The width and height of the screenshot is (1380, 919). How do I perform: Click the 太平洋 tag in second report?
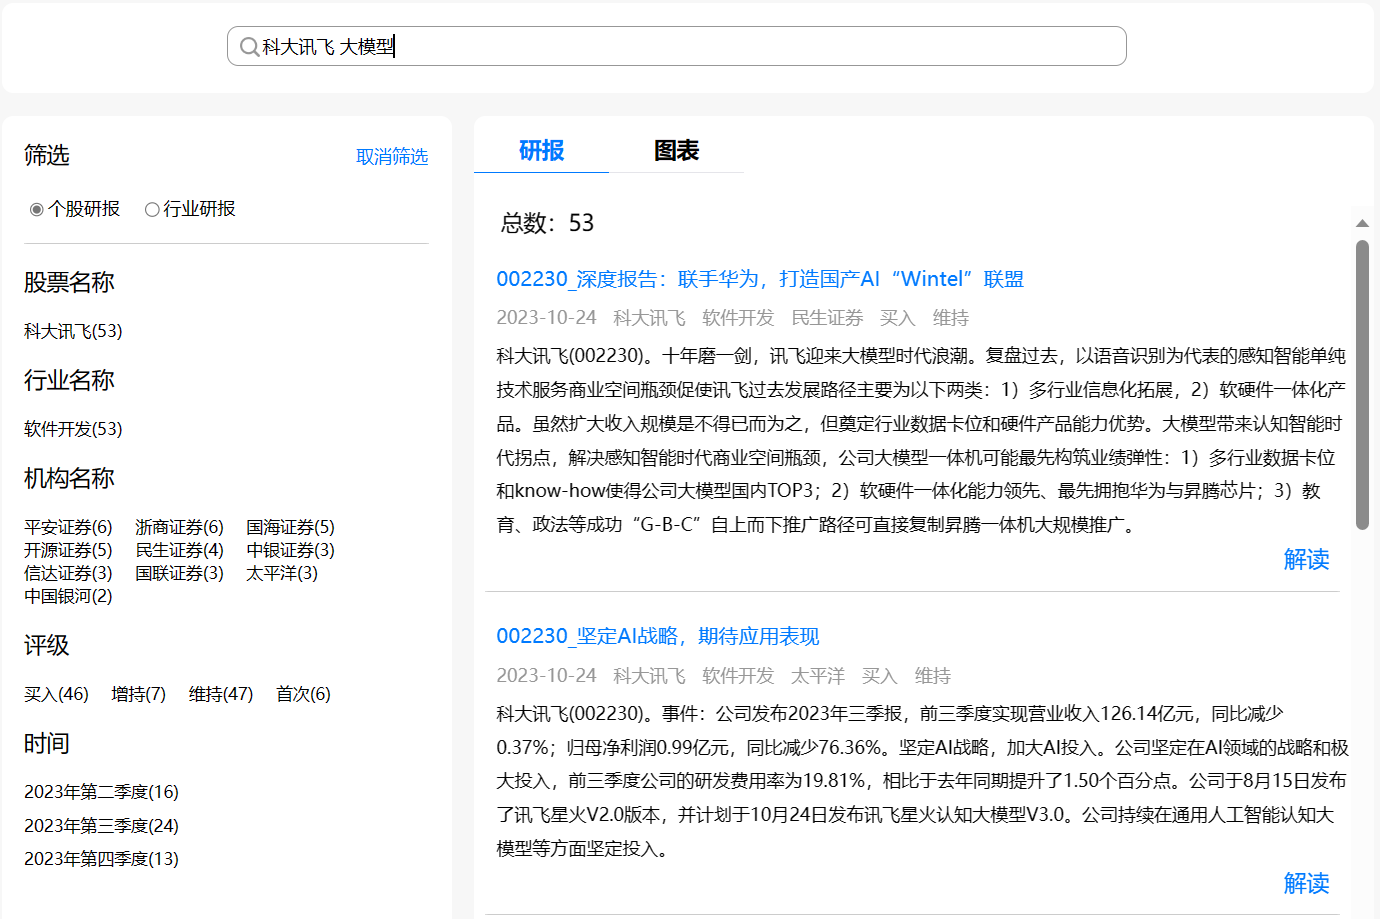[x=818, y=676]
